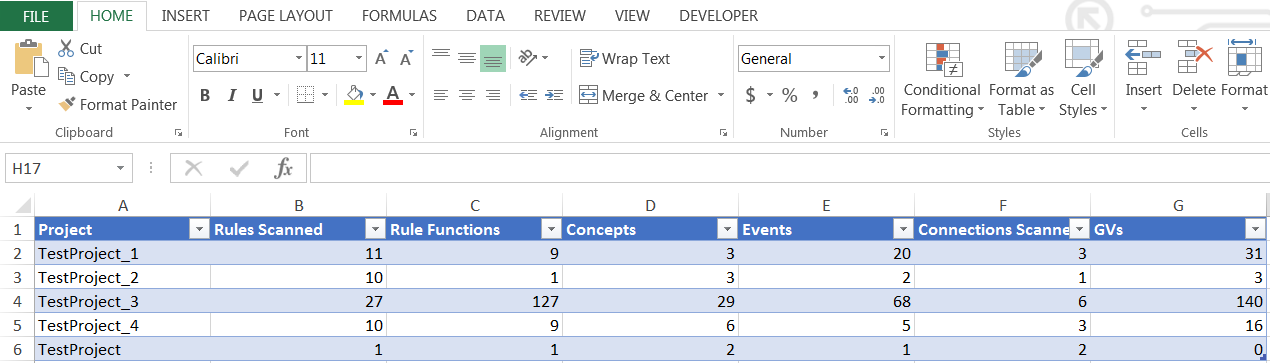Open the Merge & Center dropdown arrow
The width and height of the screenshot is (1270, 363).
[720, 96]
